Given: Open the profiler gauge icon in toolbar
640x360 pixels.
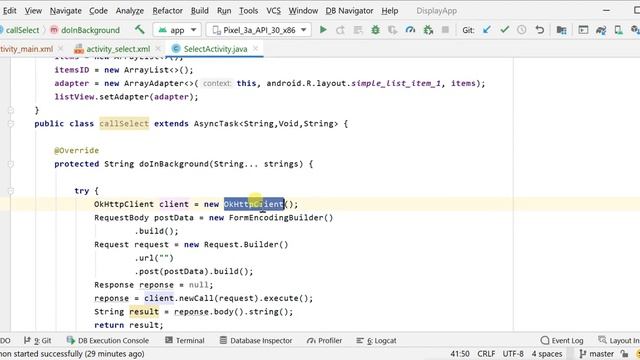Looking at the screenshot, I should click(x=410, y=30).
